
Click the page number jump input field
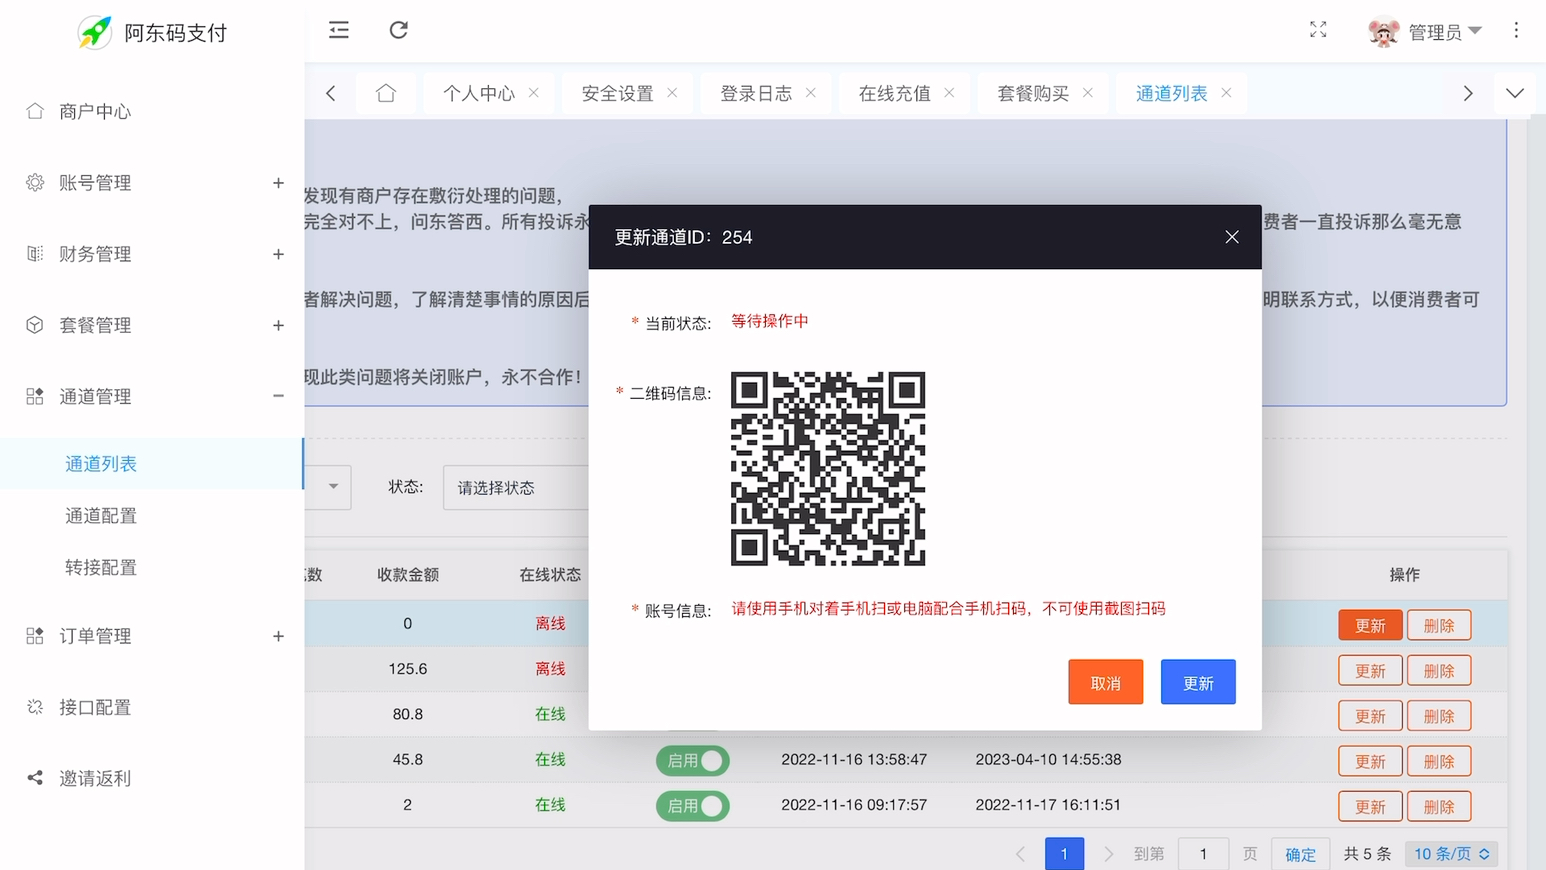pyautogui.click(x=1203, y=854)
